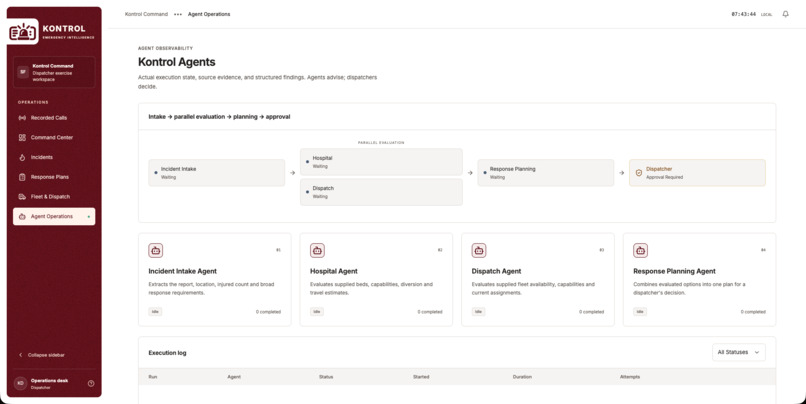The width and height of the screenshot is (806, 404).
Task: Click the KD user avatar
Action: tap(21, 383)
